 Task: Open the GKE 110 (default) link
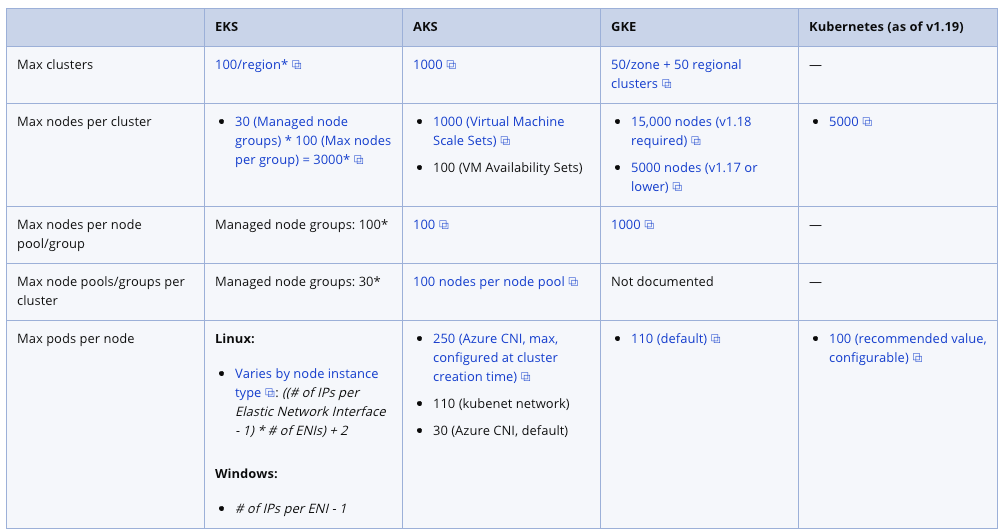click(x=668, y=339)
